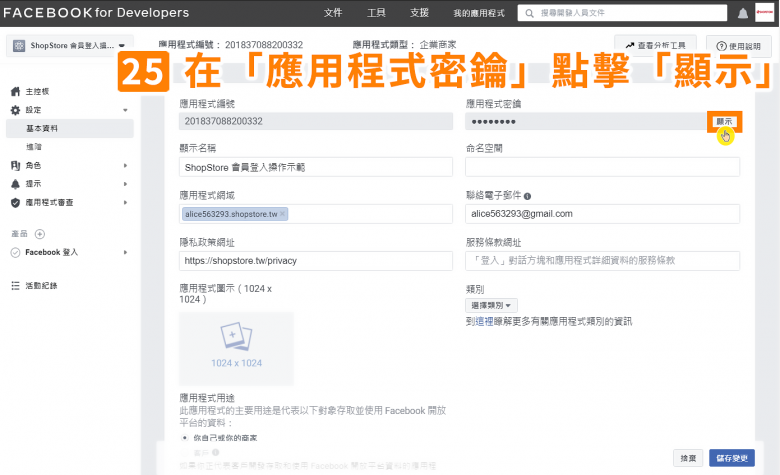Select the 你自己或你的商家 radio option
The height and width of the screenshot is (475, 780).
pyautogui.click(x=185, y=438)
